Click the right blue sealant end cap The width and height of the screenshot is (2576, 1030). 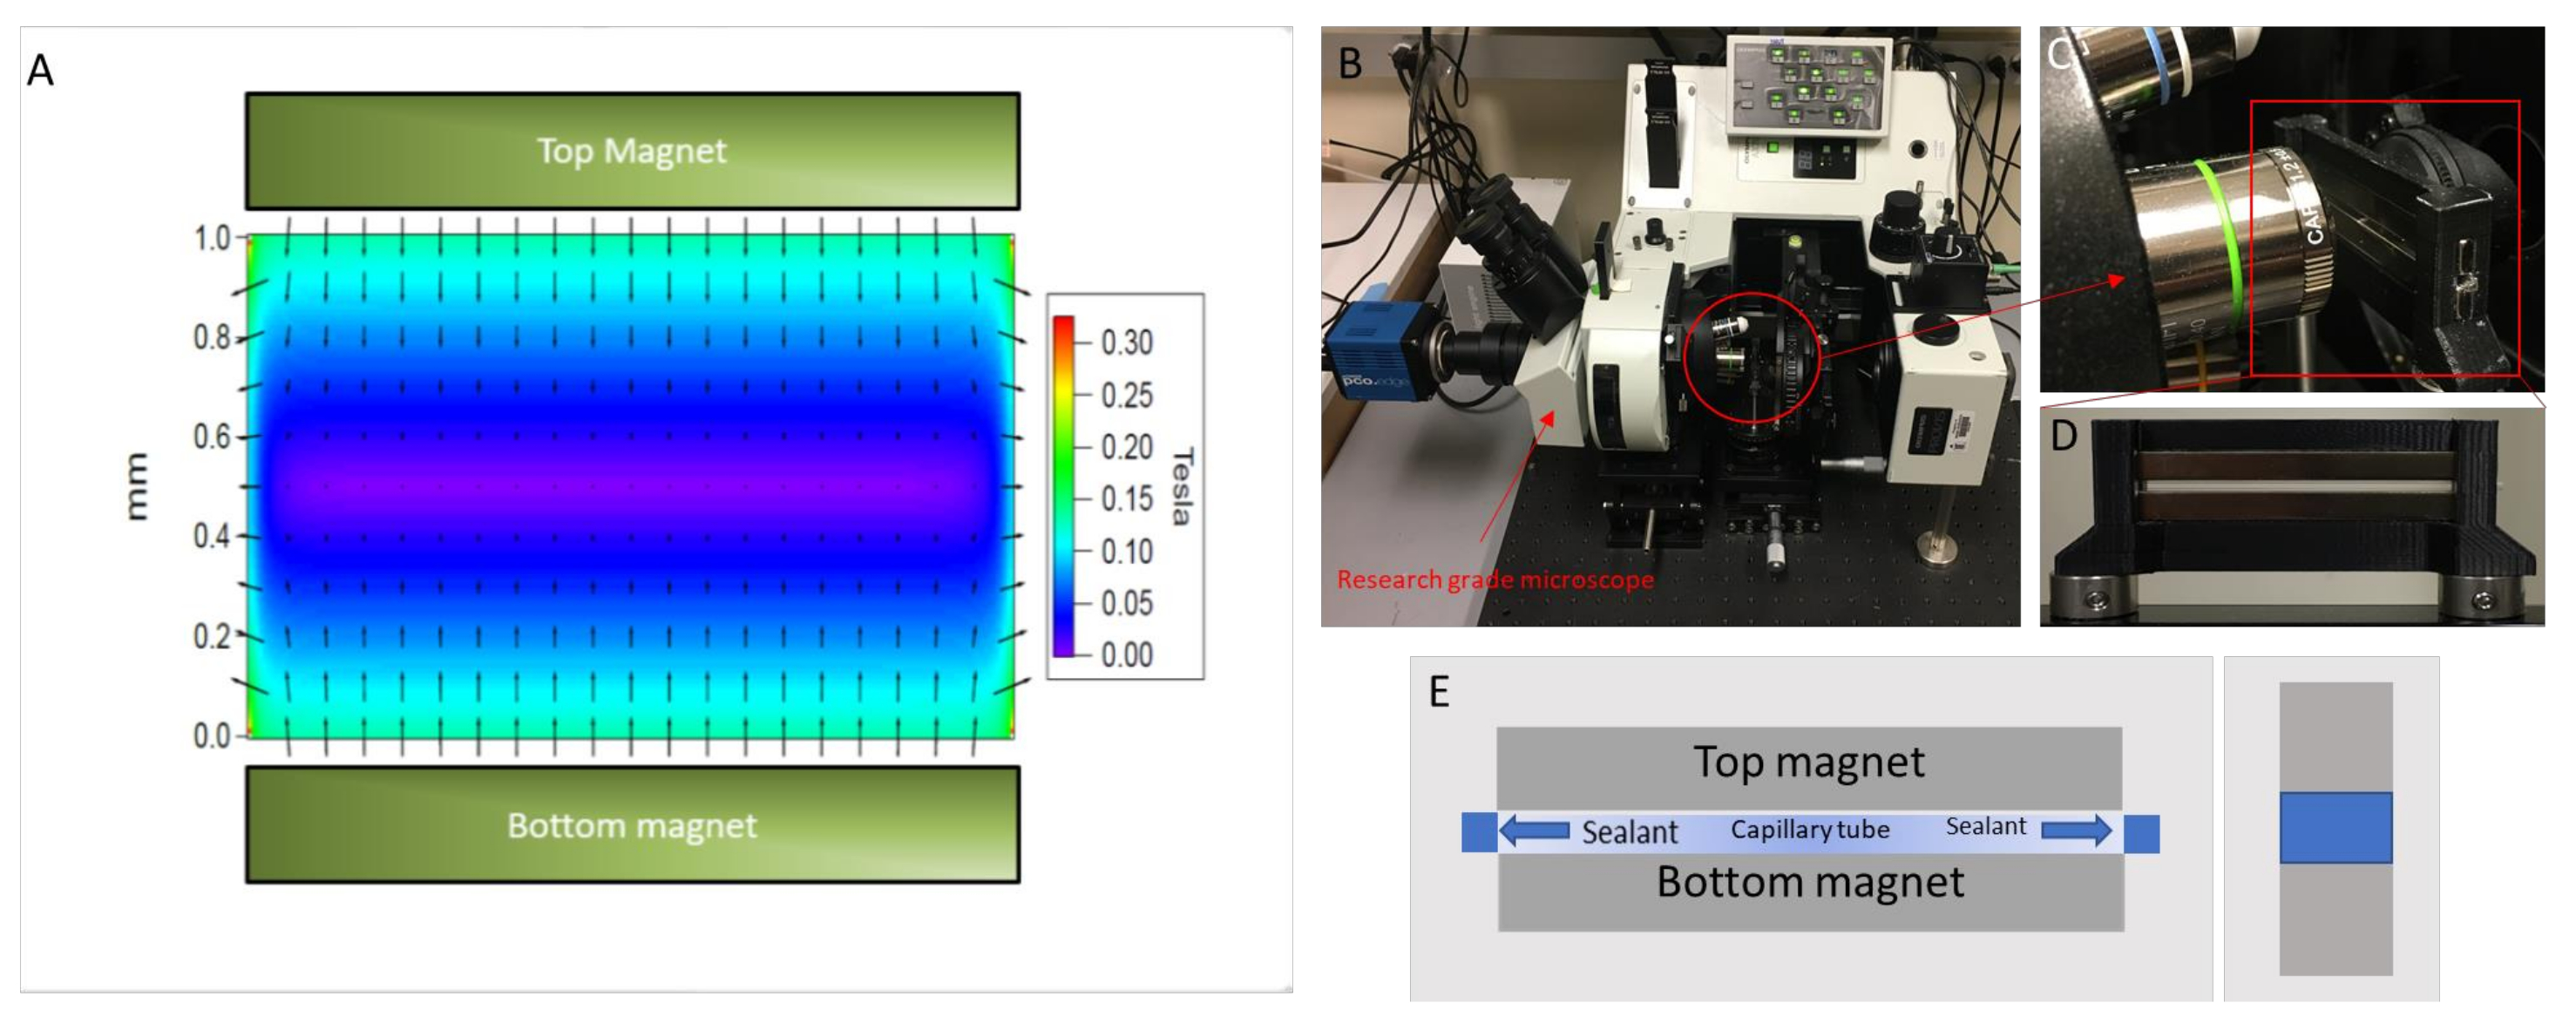tap(2141, 834)
